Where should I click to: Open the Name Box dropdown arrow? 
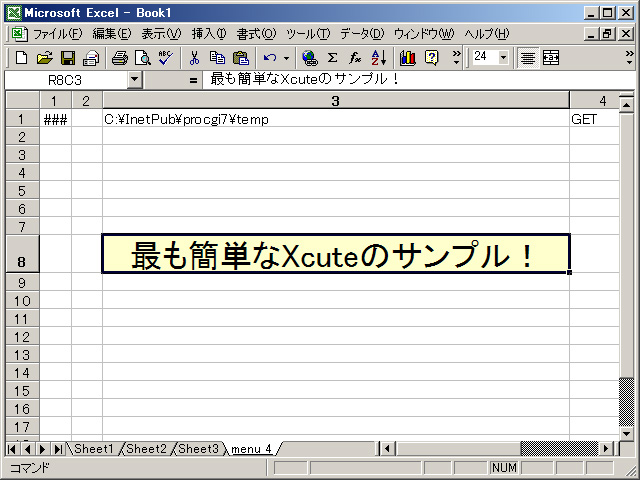pos(134,80)
